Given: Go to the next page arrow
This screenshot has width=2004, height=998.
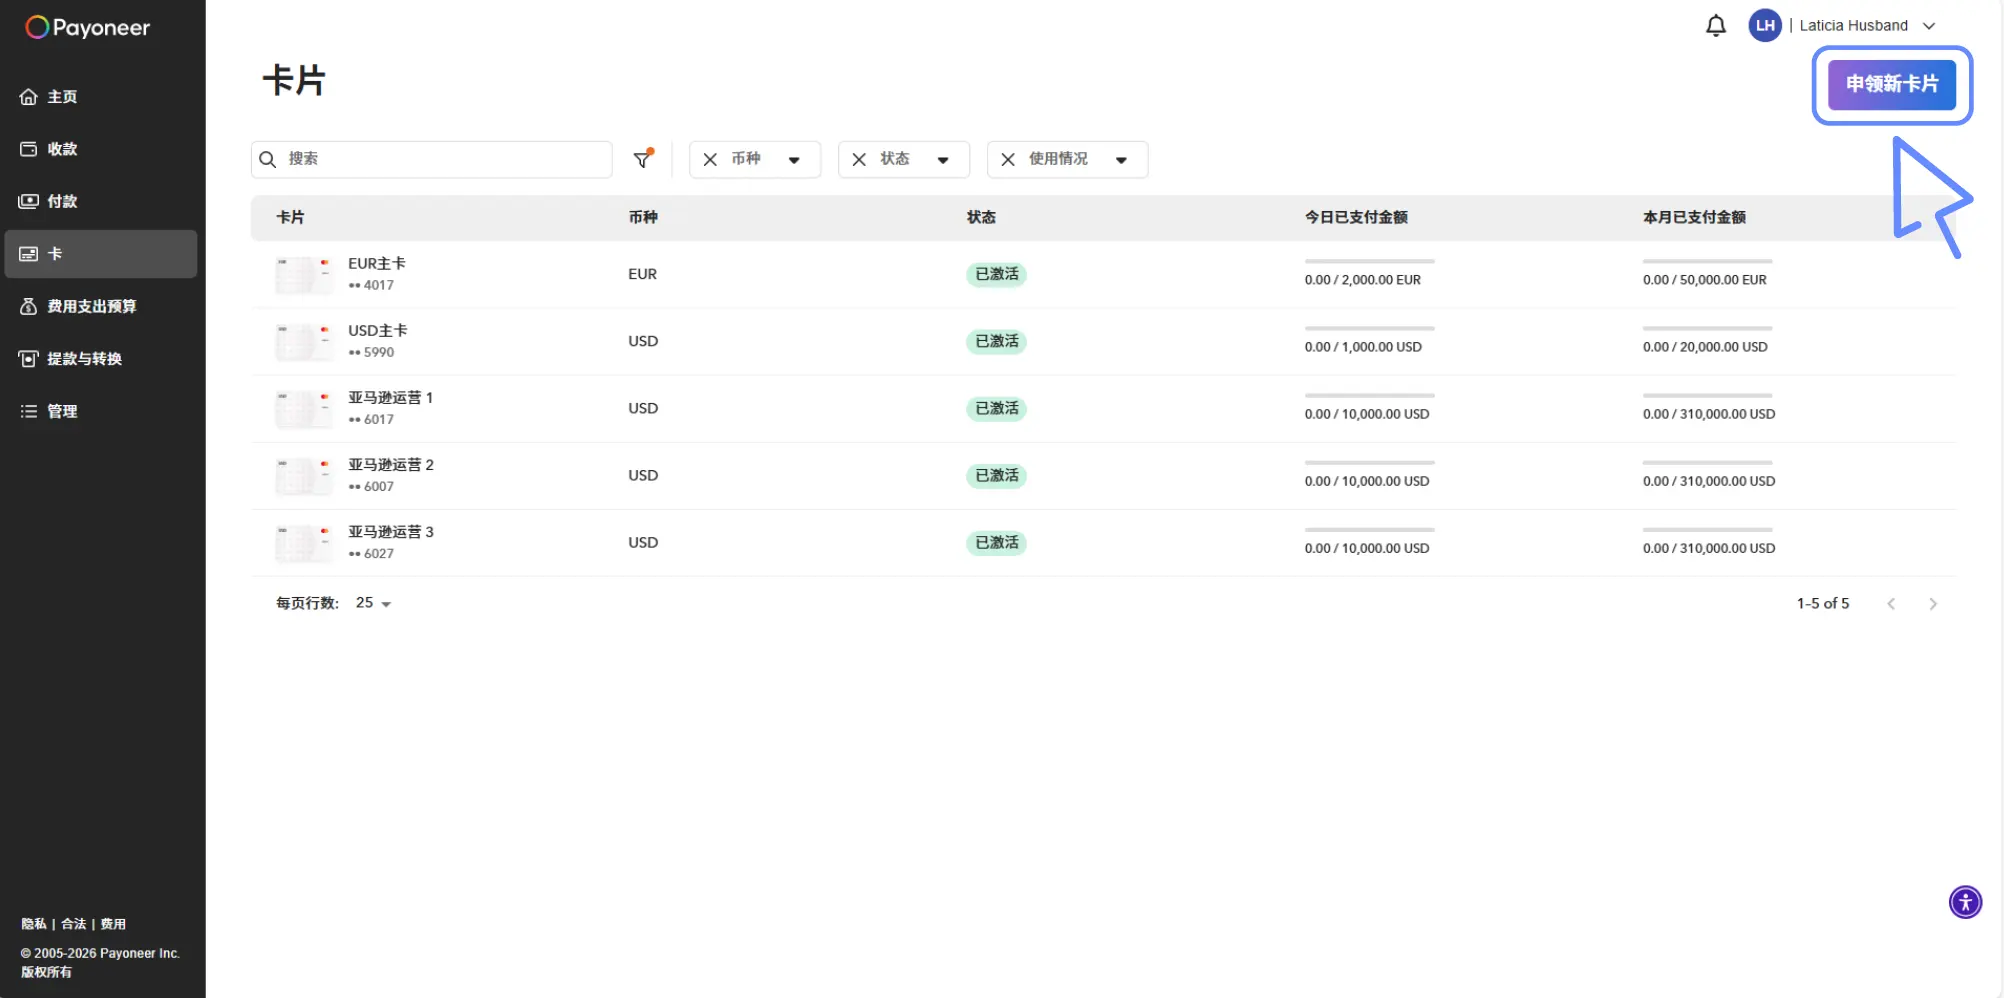Looking at the screenshot, I should point(1933,604).
